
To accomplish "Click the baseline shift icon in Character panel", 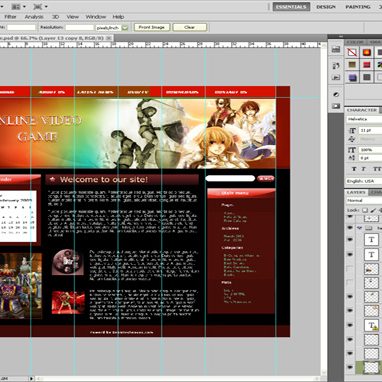I will point(352,158).
